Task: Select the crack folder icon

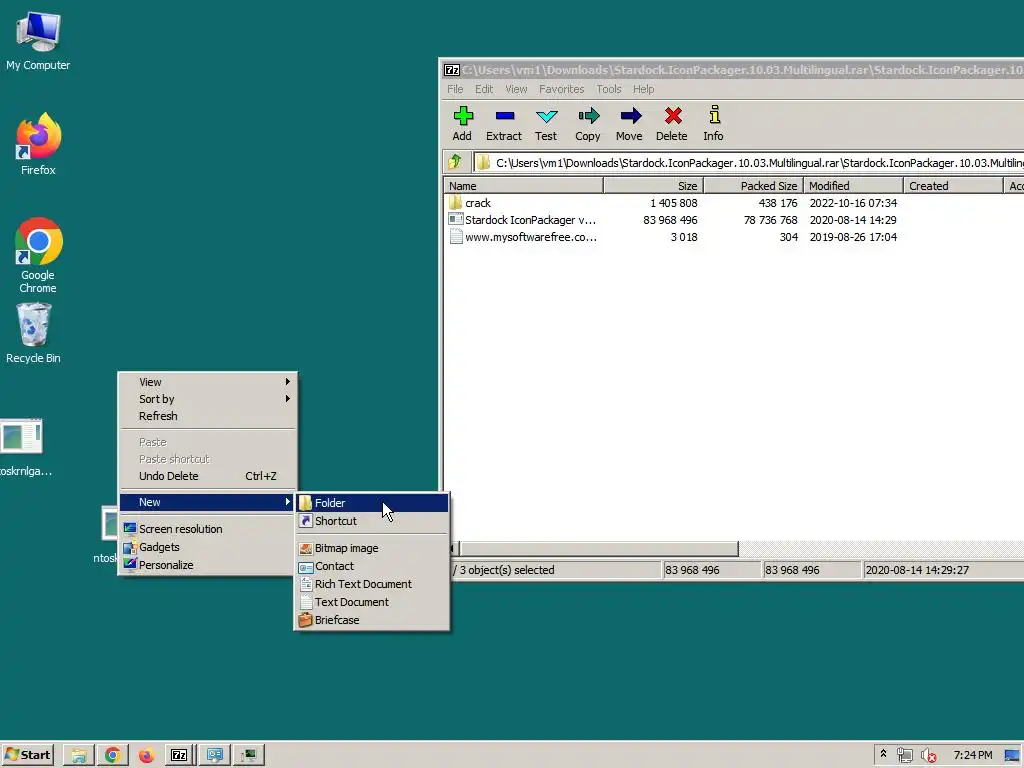Action: [x=456, y=203]
